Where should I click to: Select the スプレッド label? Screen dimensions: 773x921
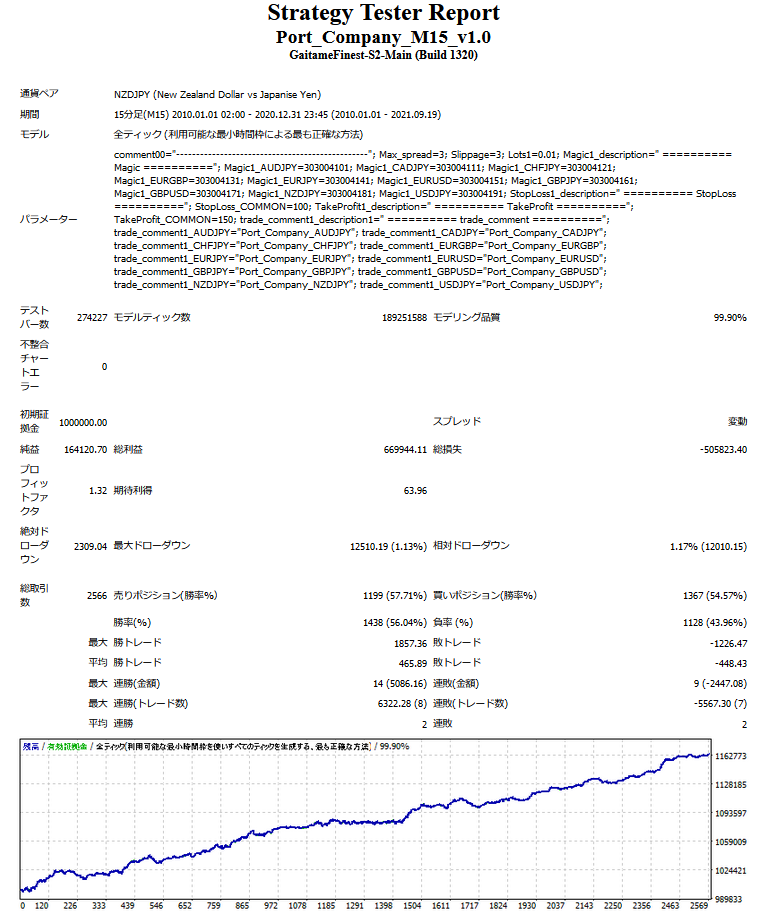coord(457,421)
